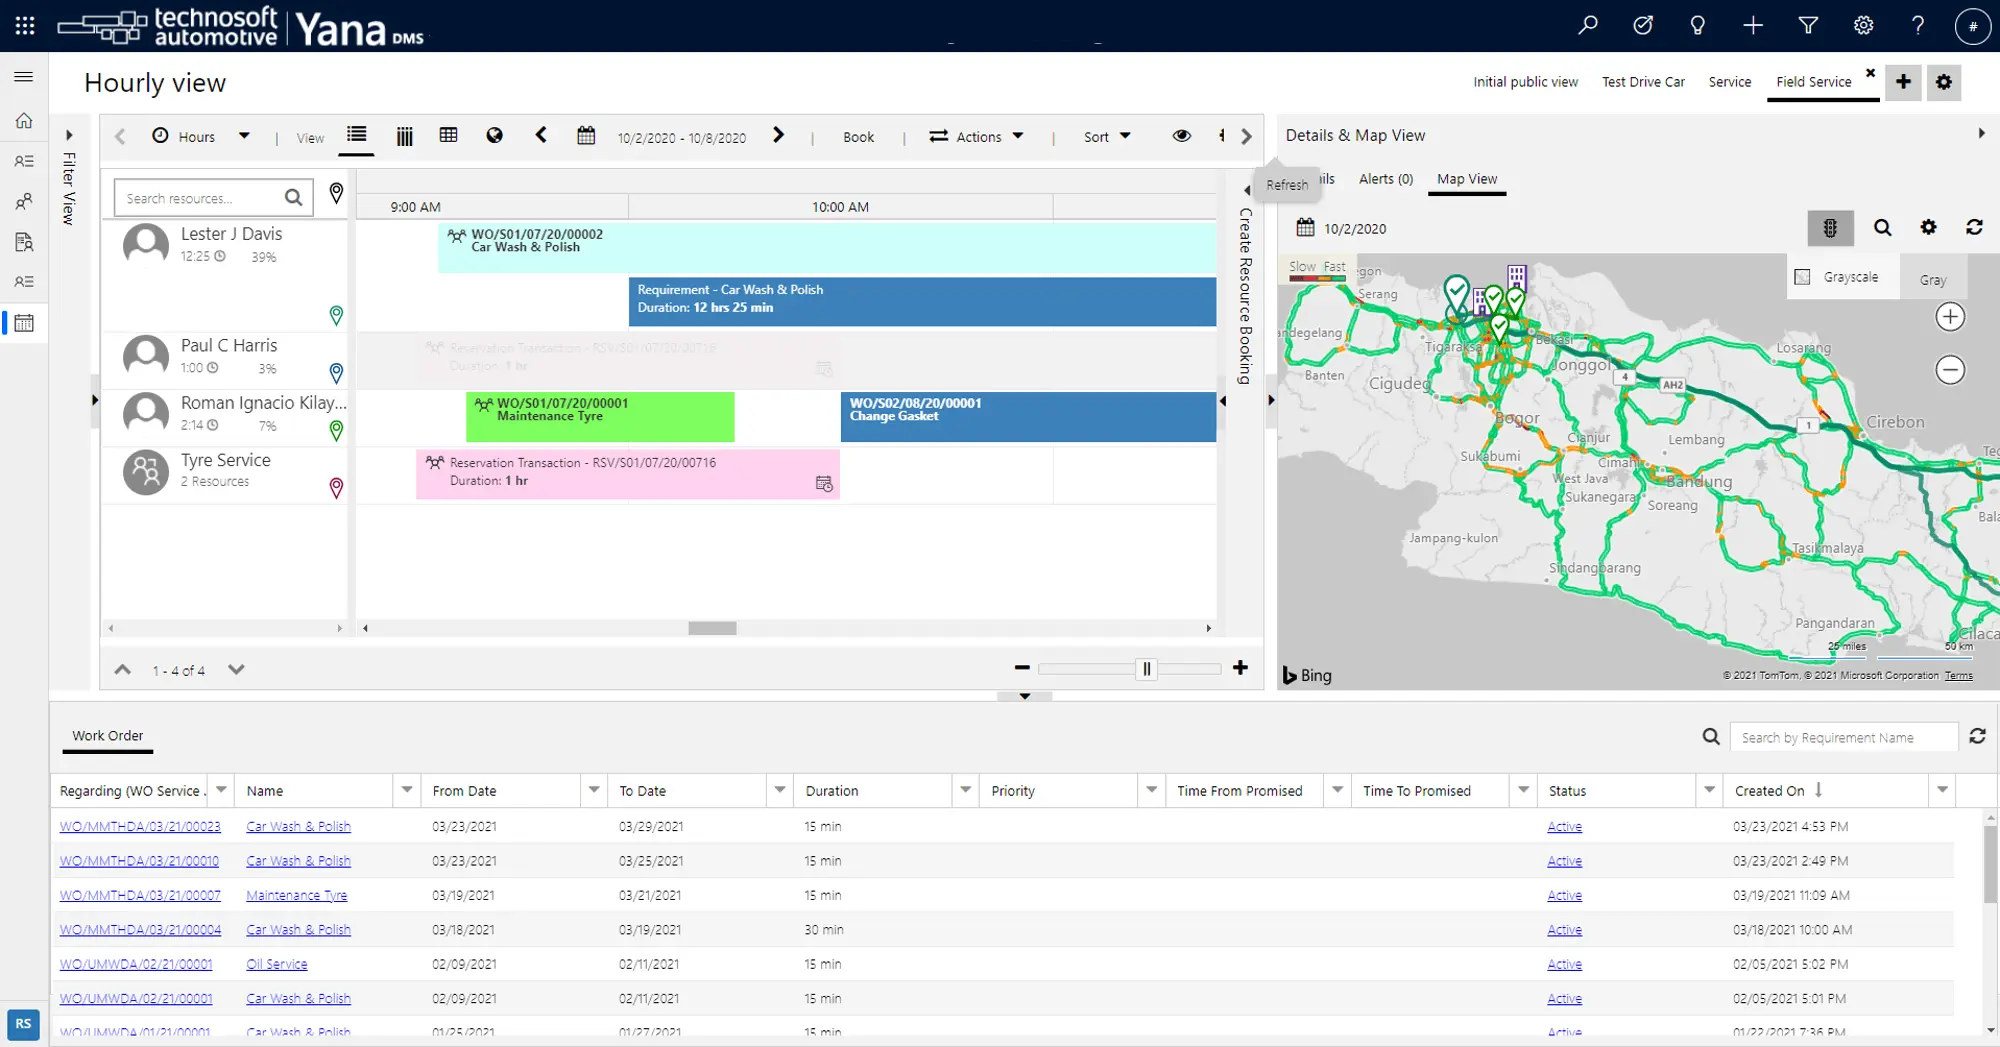This screenshot has width=2000, height=1047.
Task: Zoom in on the Bing map
Action: 1950,317
